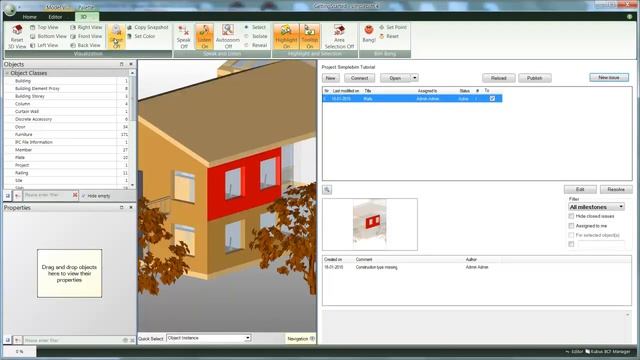
Task: Switch to Bottom View
Action: [x=48, y=36]
